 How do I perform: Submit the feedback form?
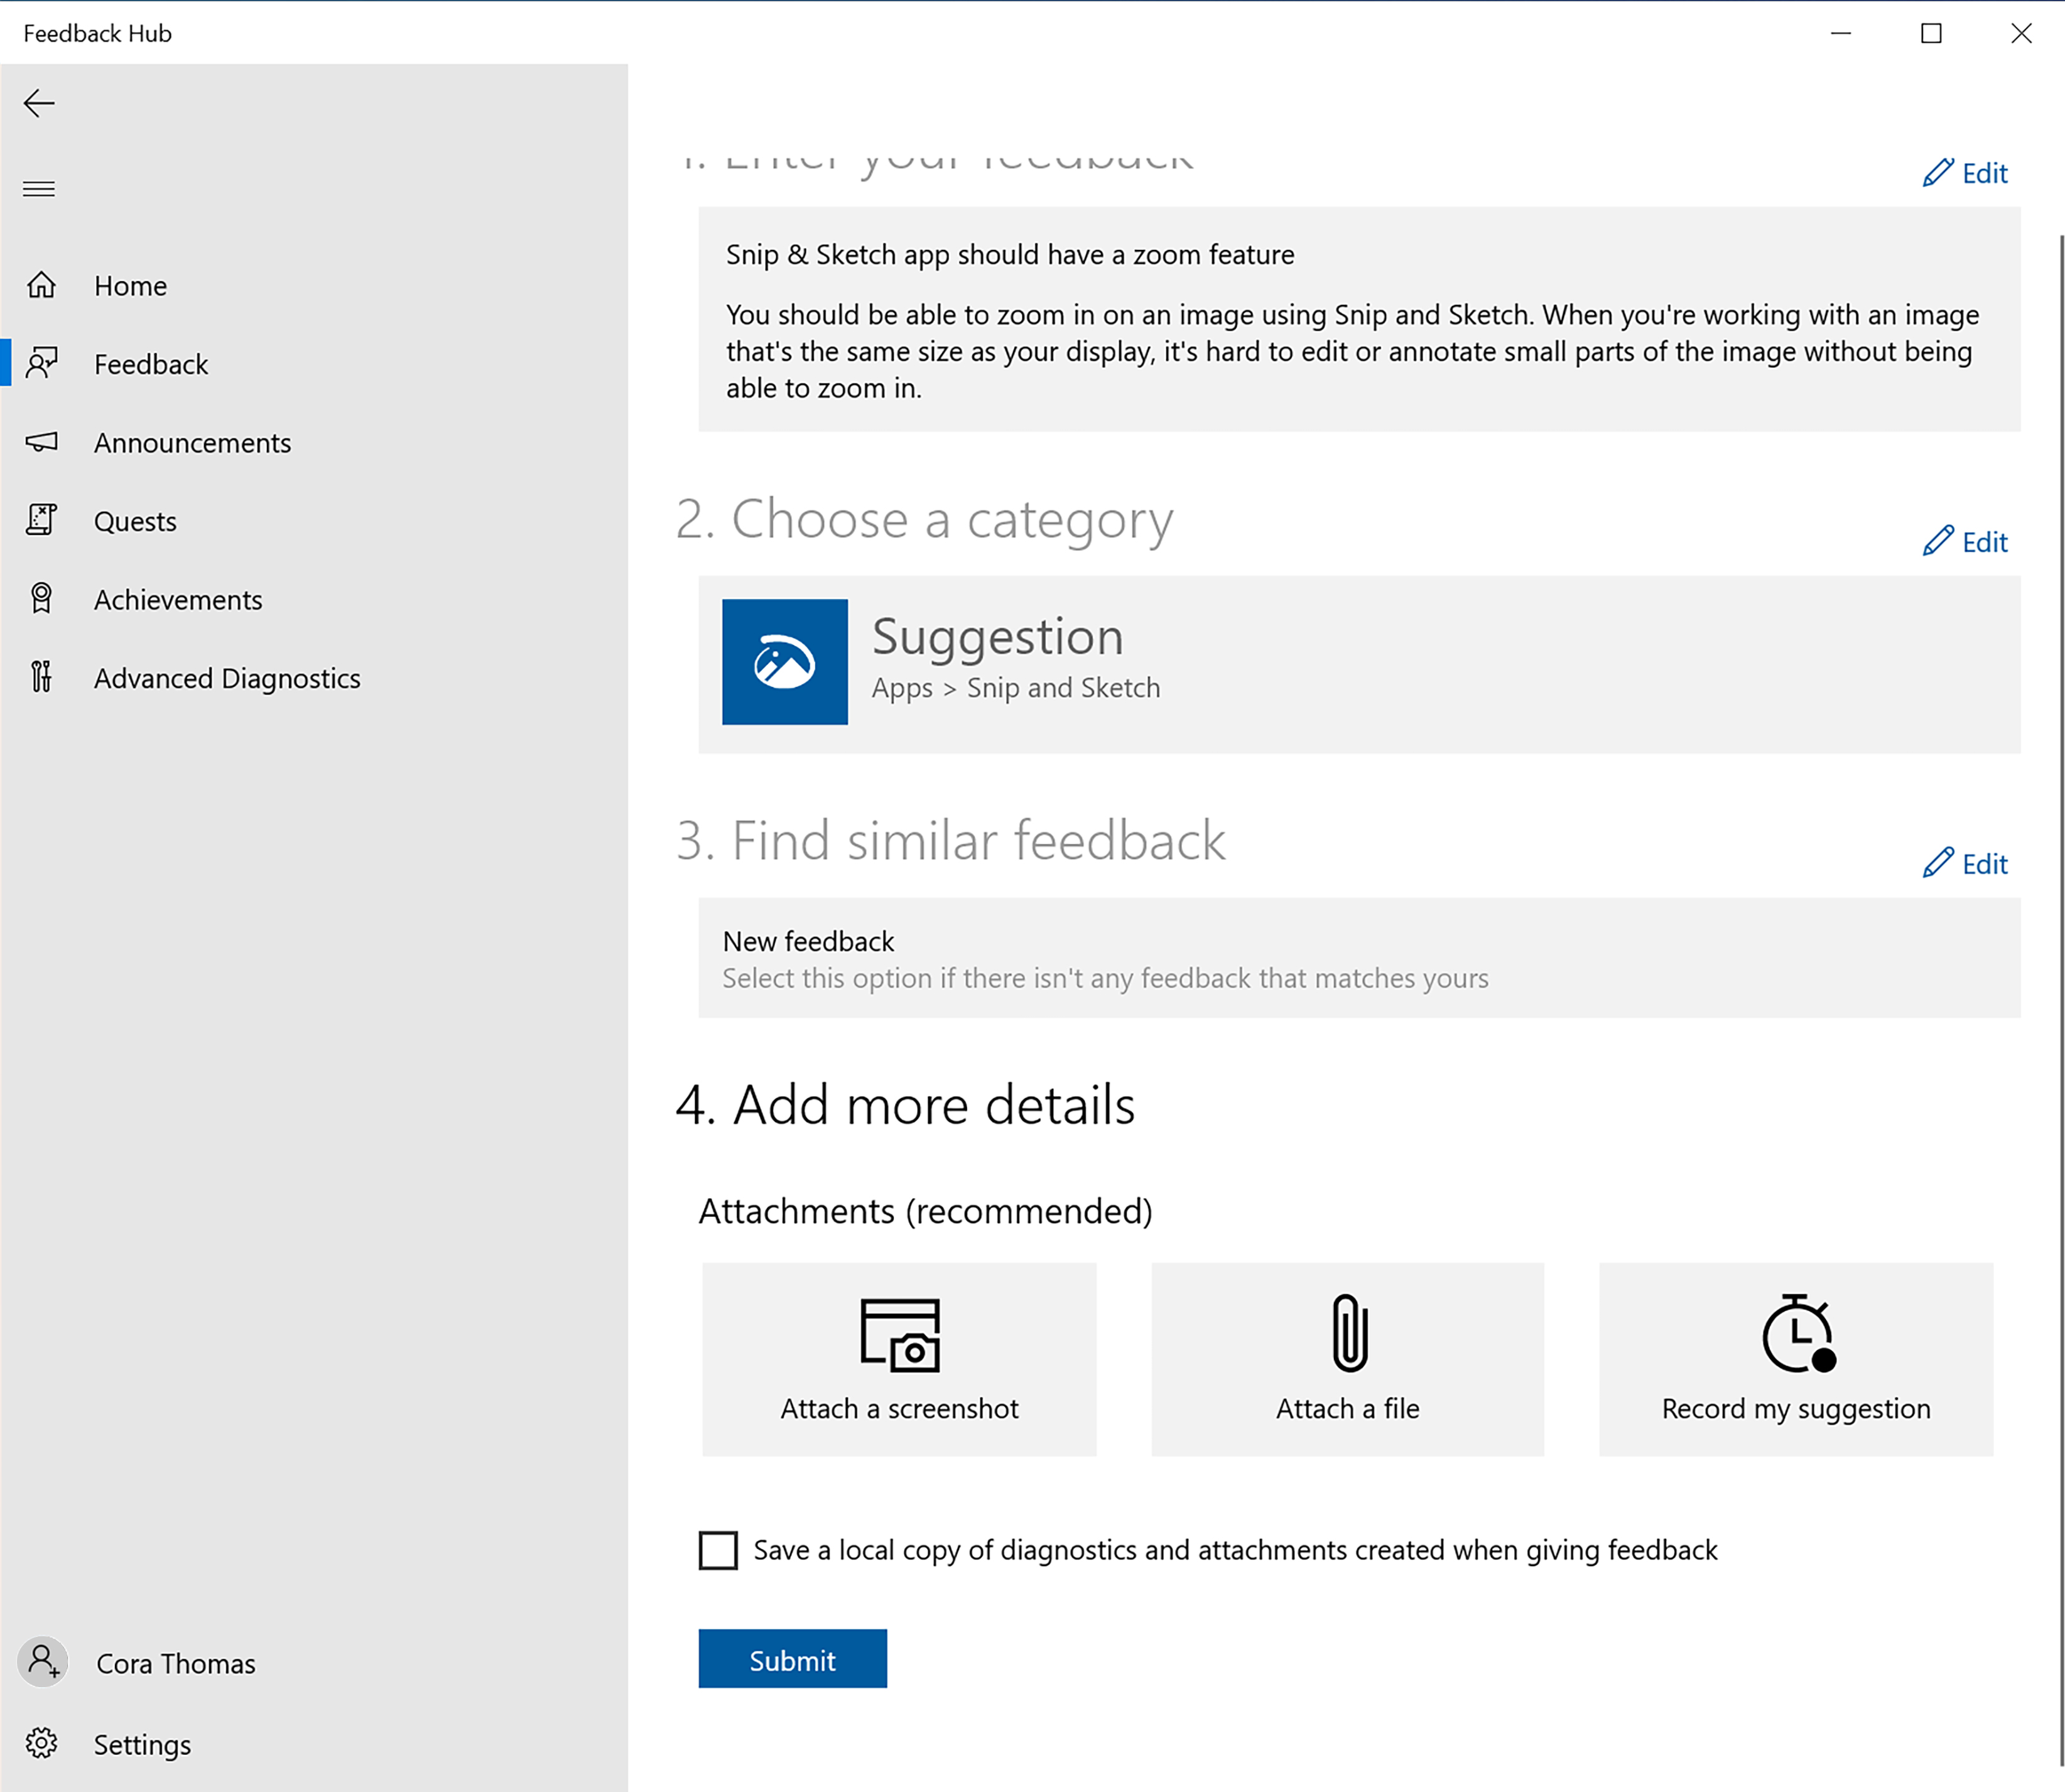(x=794, y=1659)
